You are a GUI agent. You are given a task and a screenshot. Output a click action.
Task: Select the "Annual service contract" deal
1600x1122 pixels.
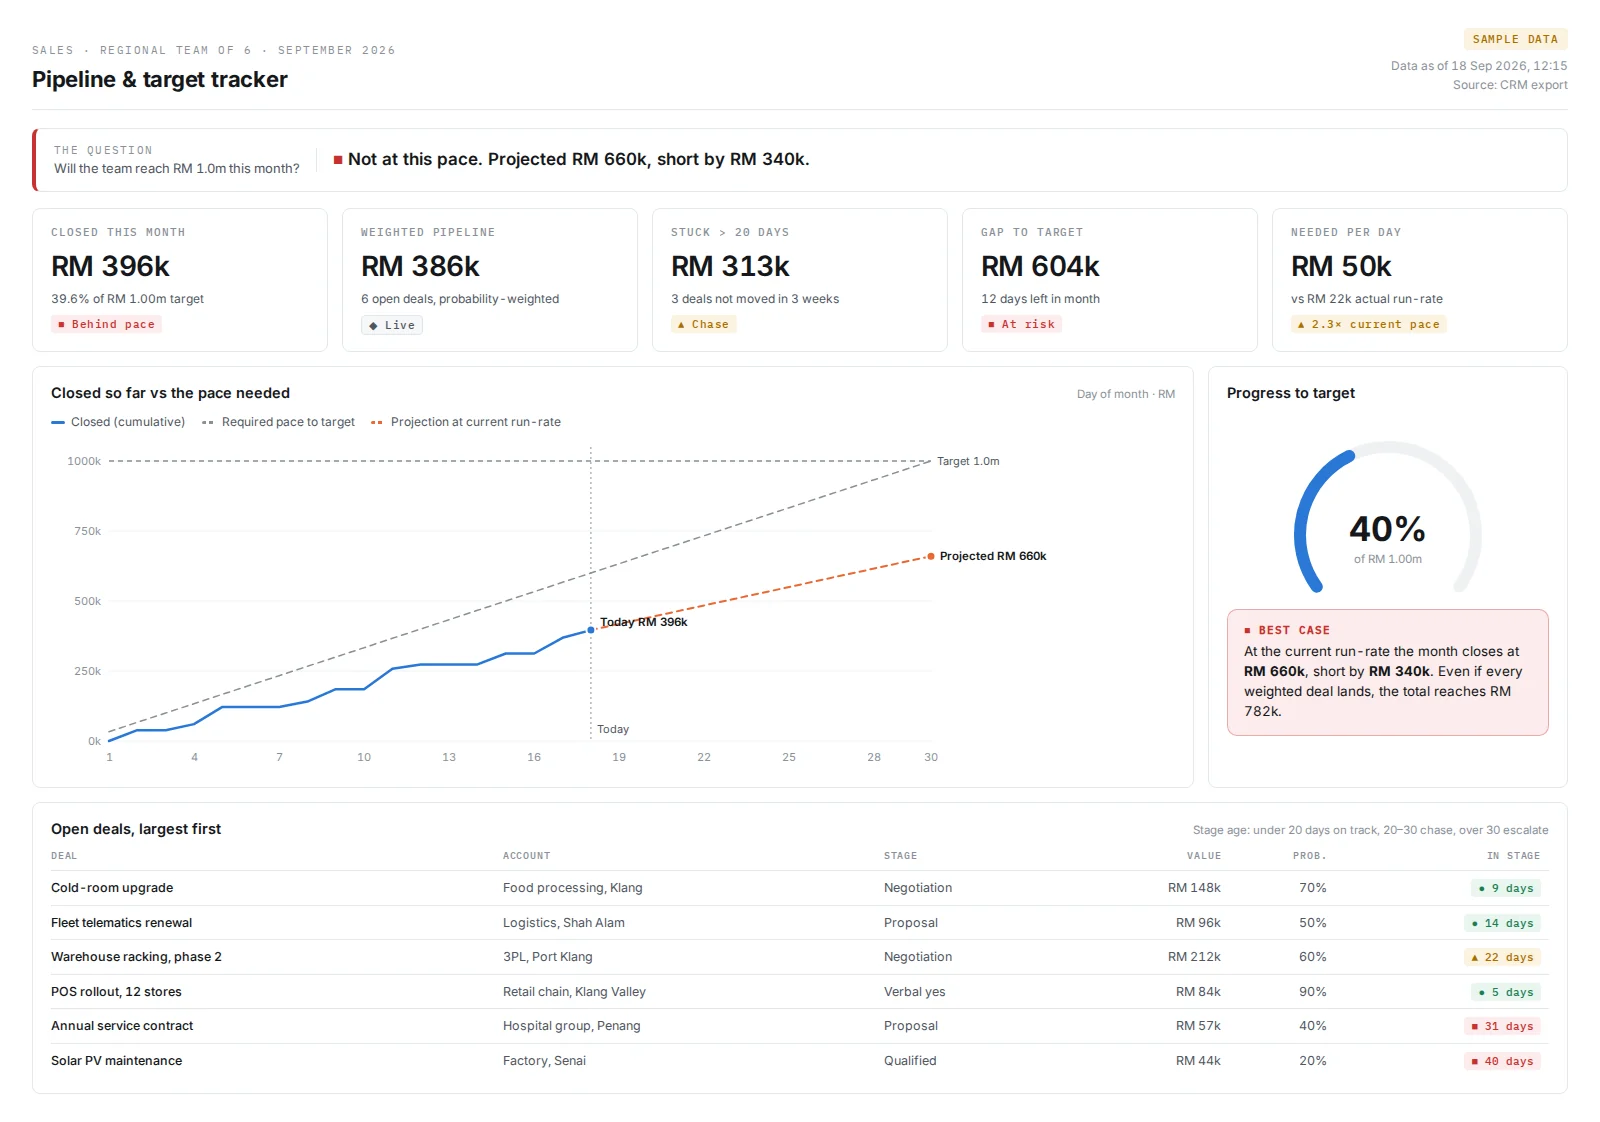click(122, 1026)
